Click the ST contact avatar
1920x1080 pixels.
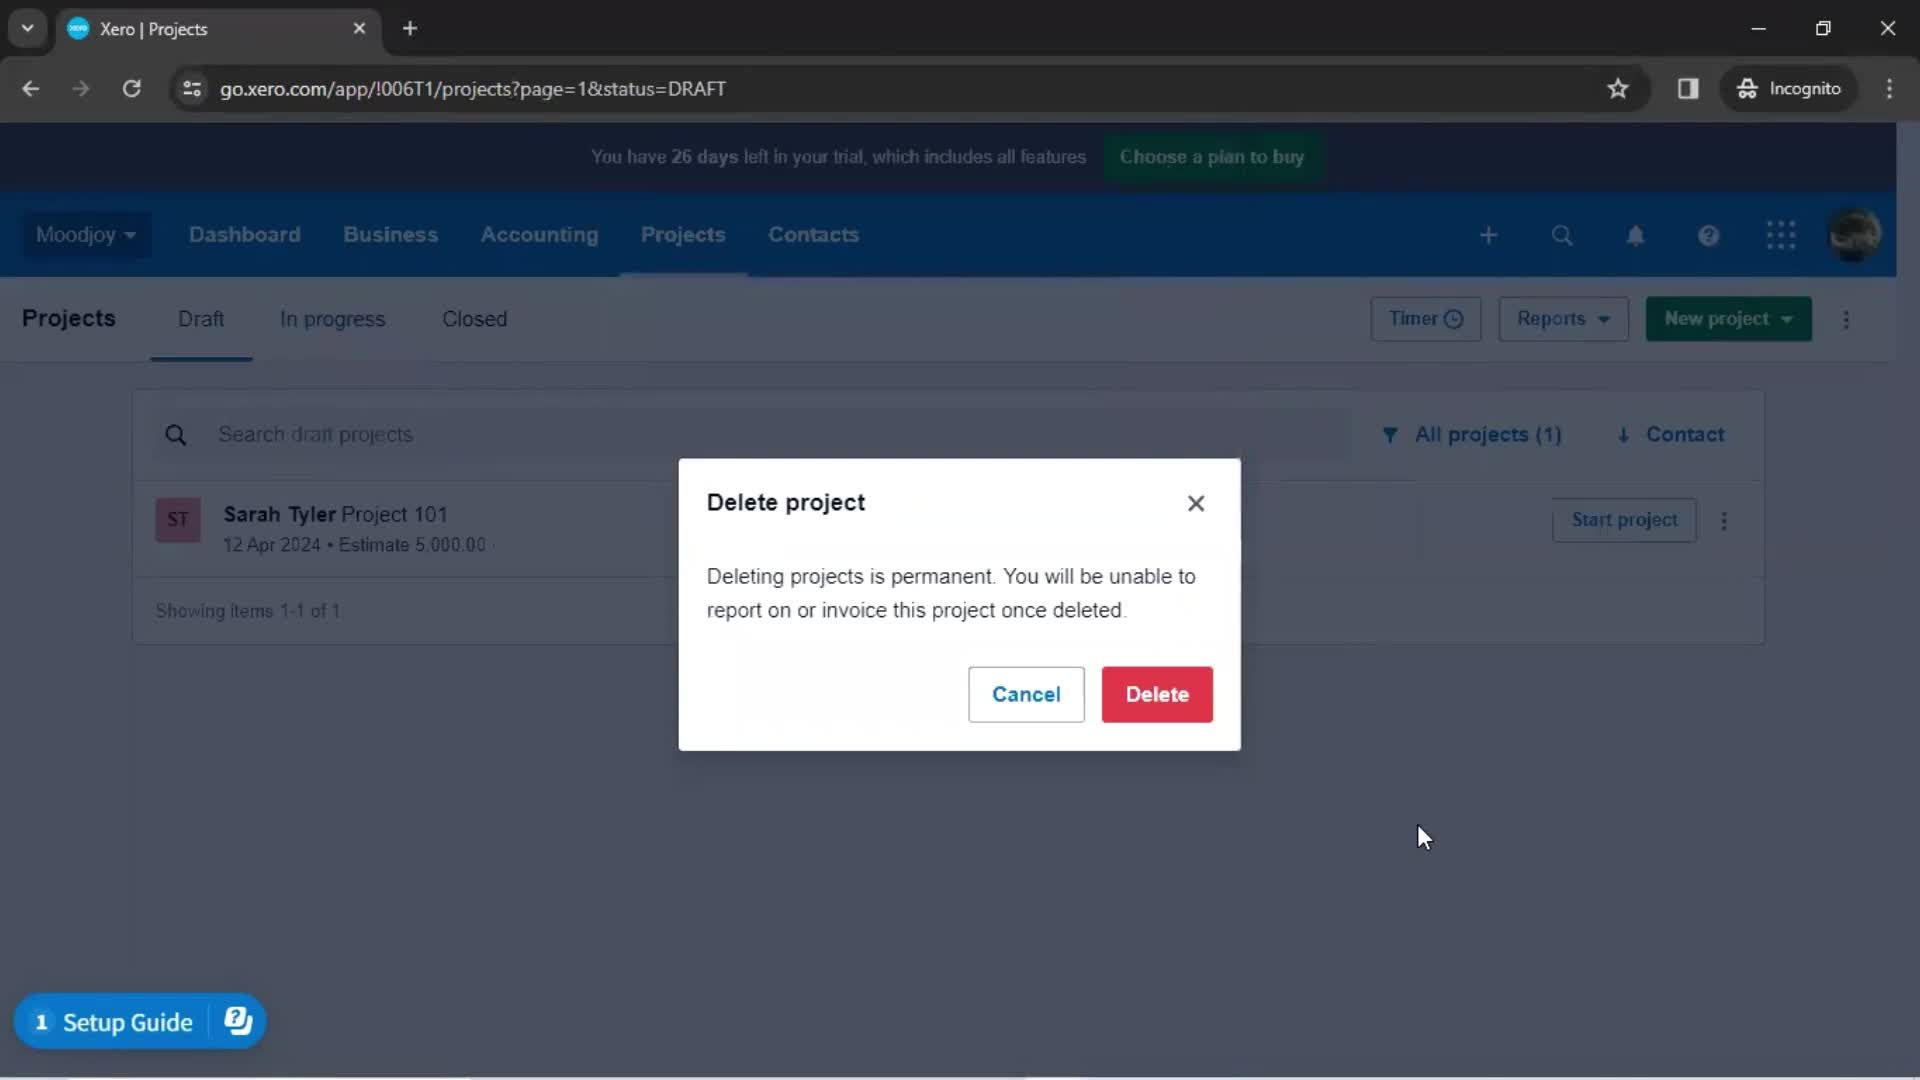178,520
